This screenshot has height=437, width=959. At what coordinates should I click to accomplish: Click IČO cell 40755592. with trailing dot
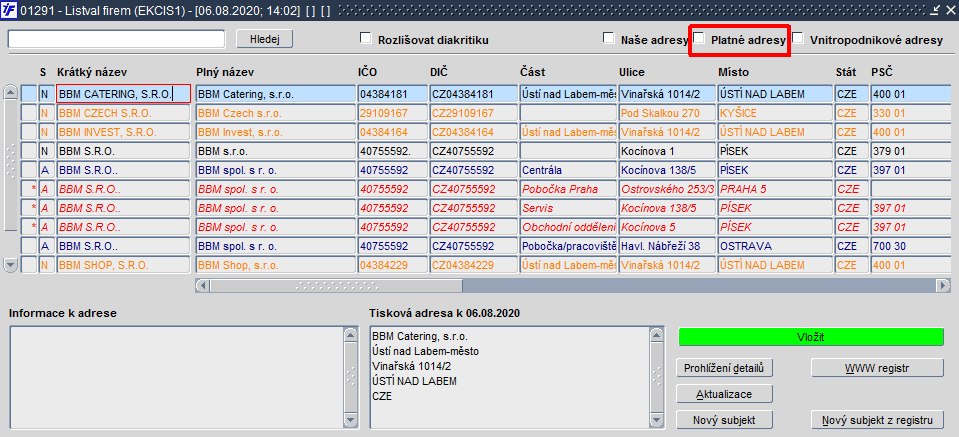click(392, 151)
